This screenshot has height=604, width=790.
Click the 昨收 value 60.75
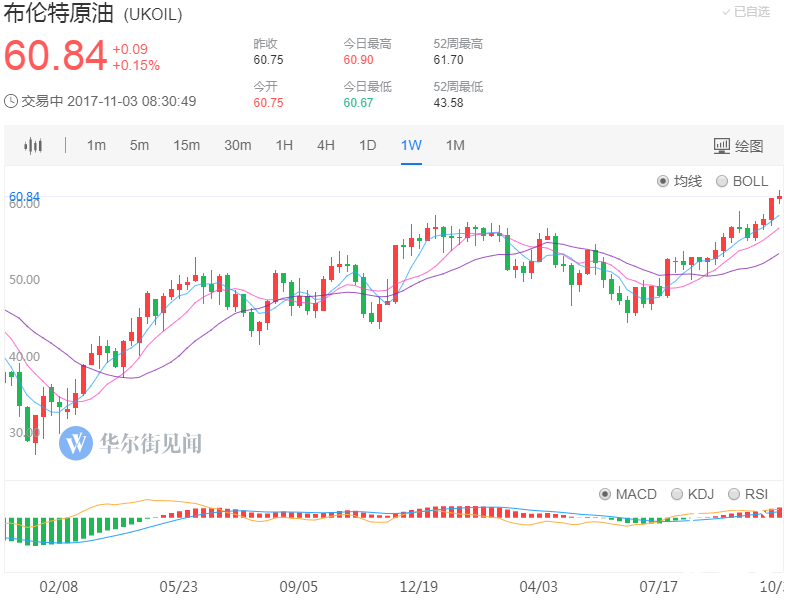(269, 60)
